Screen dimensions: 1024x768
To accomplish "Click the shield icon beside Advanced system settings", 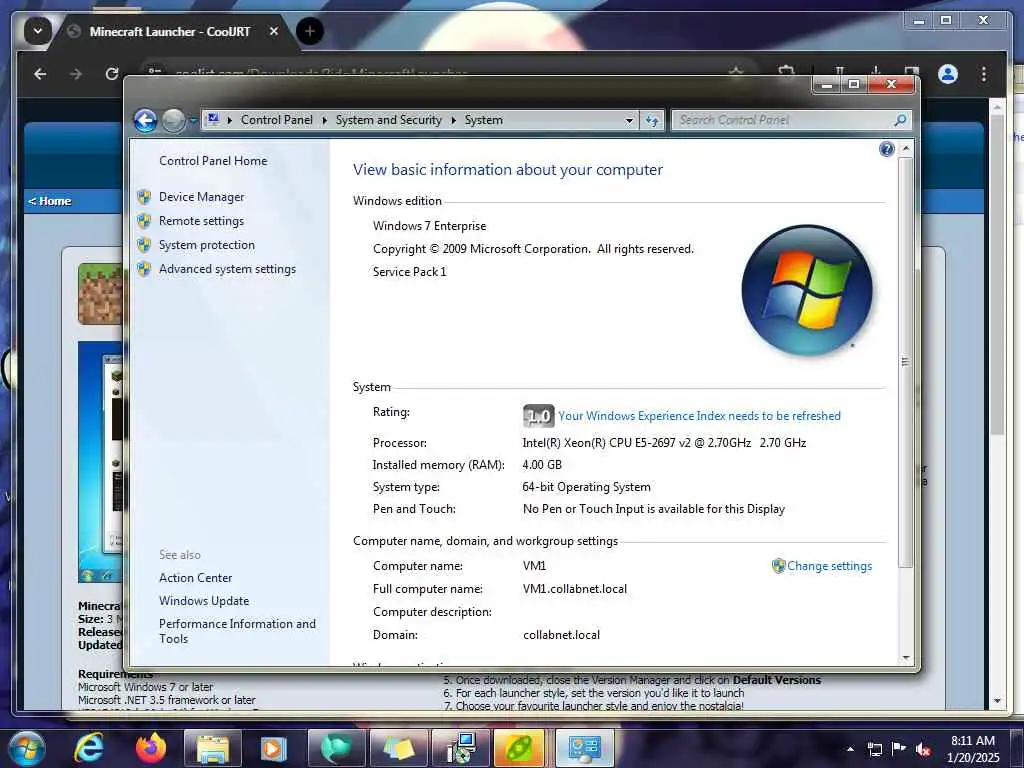I will pyautogui.click(x=144, y=269).
